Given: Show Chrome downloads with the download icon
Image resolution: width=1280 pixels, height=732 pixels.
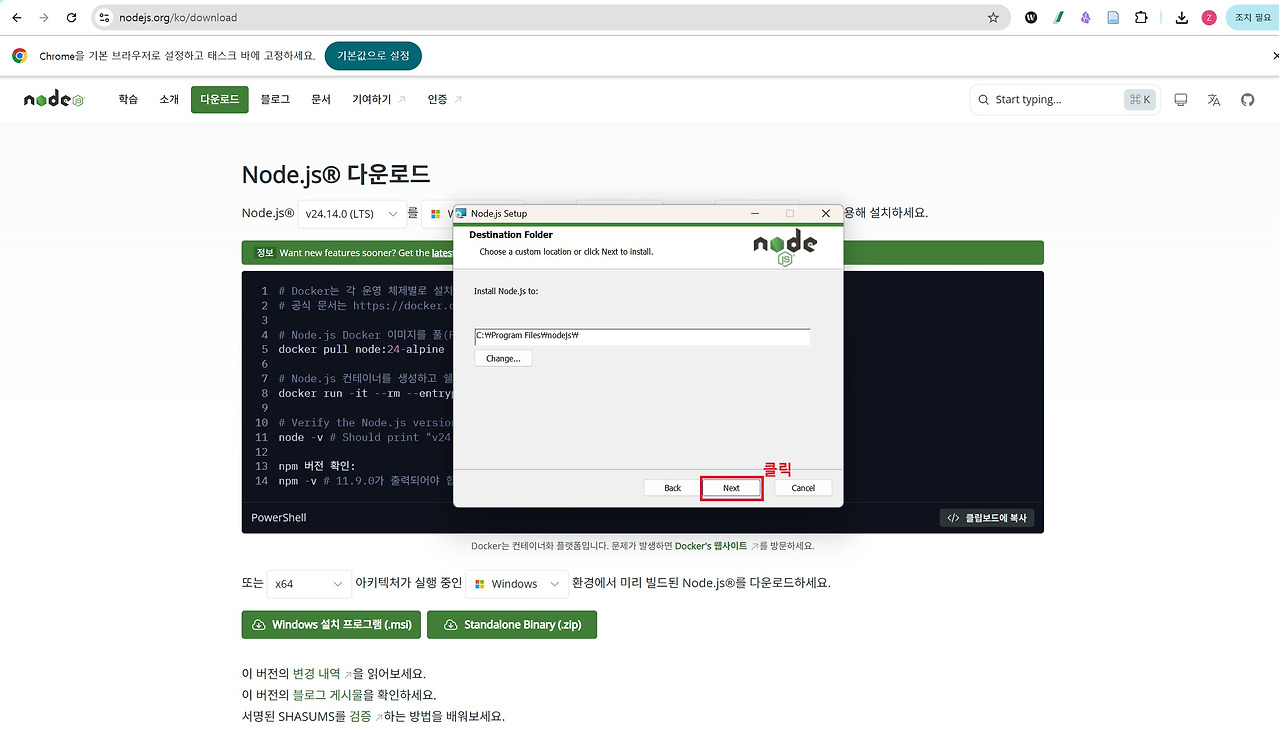Looking at the screenshot, I should pos(1182,17).
